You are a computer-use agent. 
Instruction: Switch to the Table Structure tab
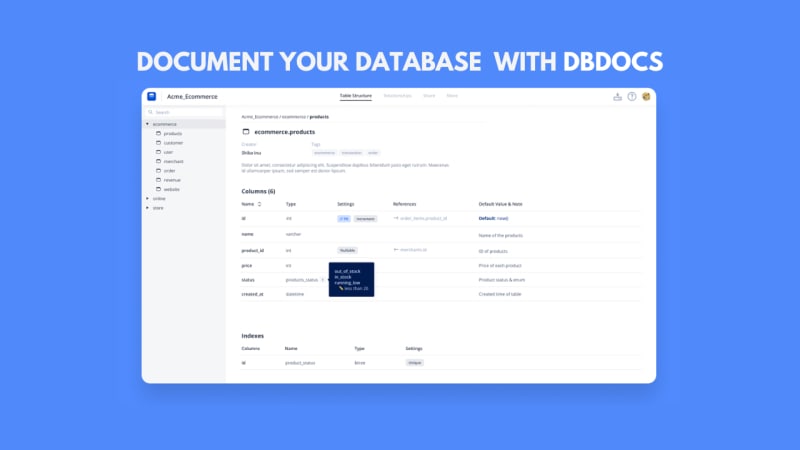356,96
